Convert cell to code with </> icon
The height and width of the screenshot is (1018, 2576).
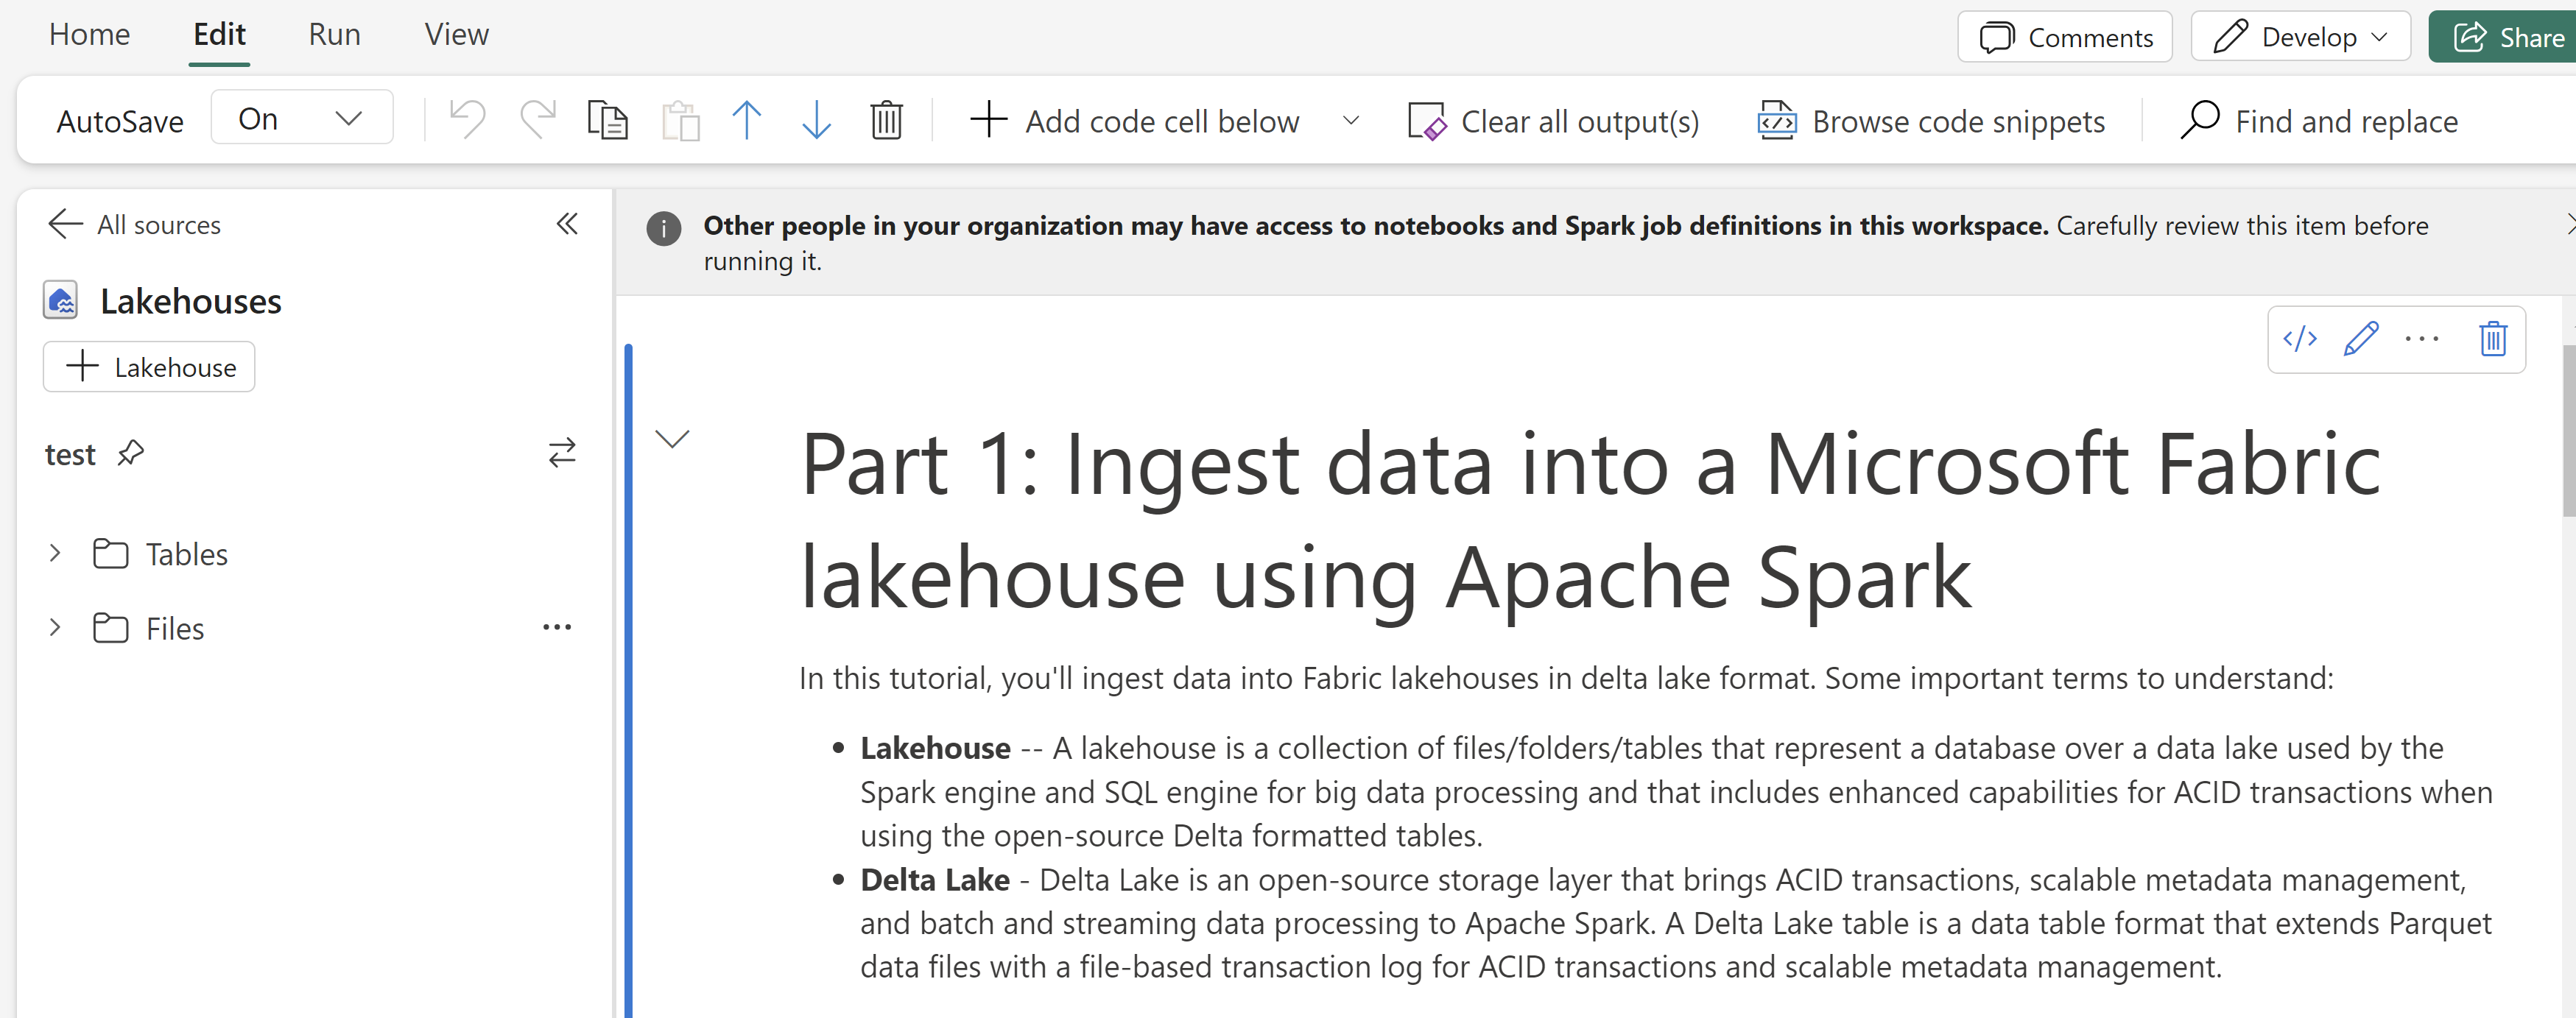(x=2299, y=339)
